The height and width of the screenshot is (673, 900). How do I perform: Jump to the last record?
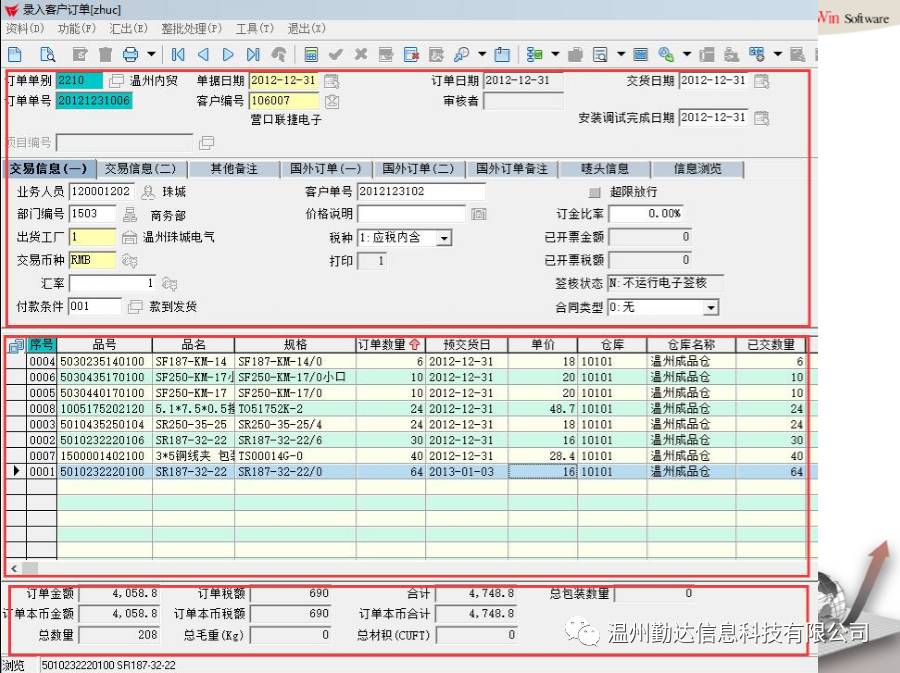point(253,54)
